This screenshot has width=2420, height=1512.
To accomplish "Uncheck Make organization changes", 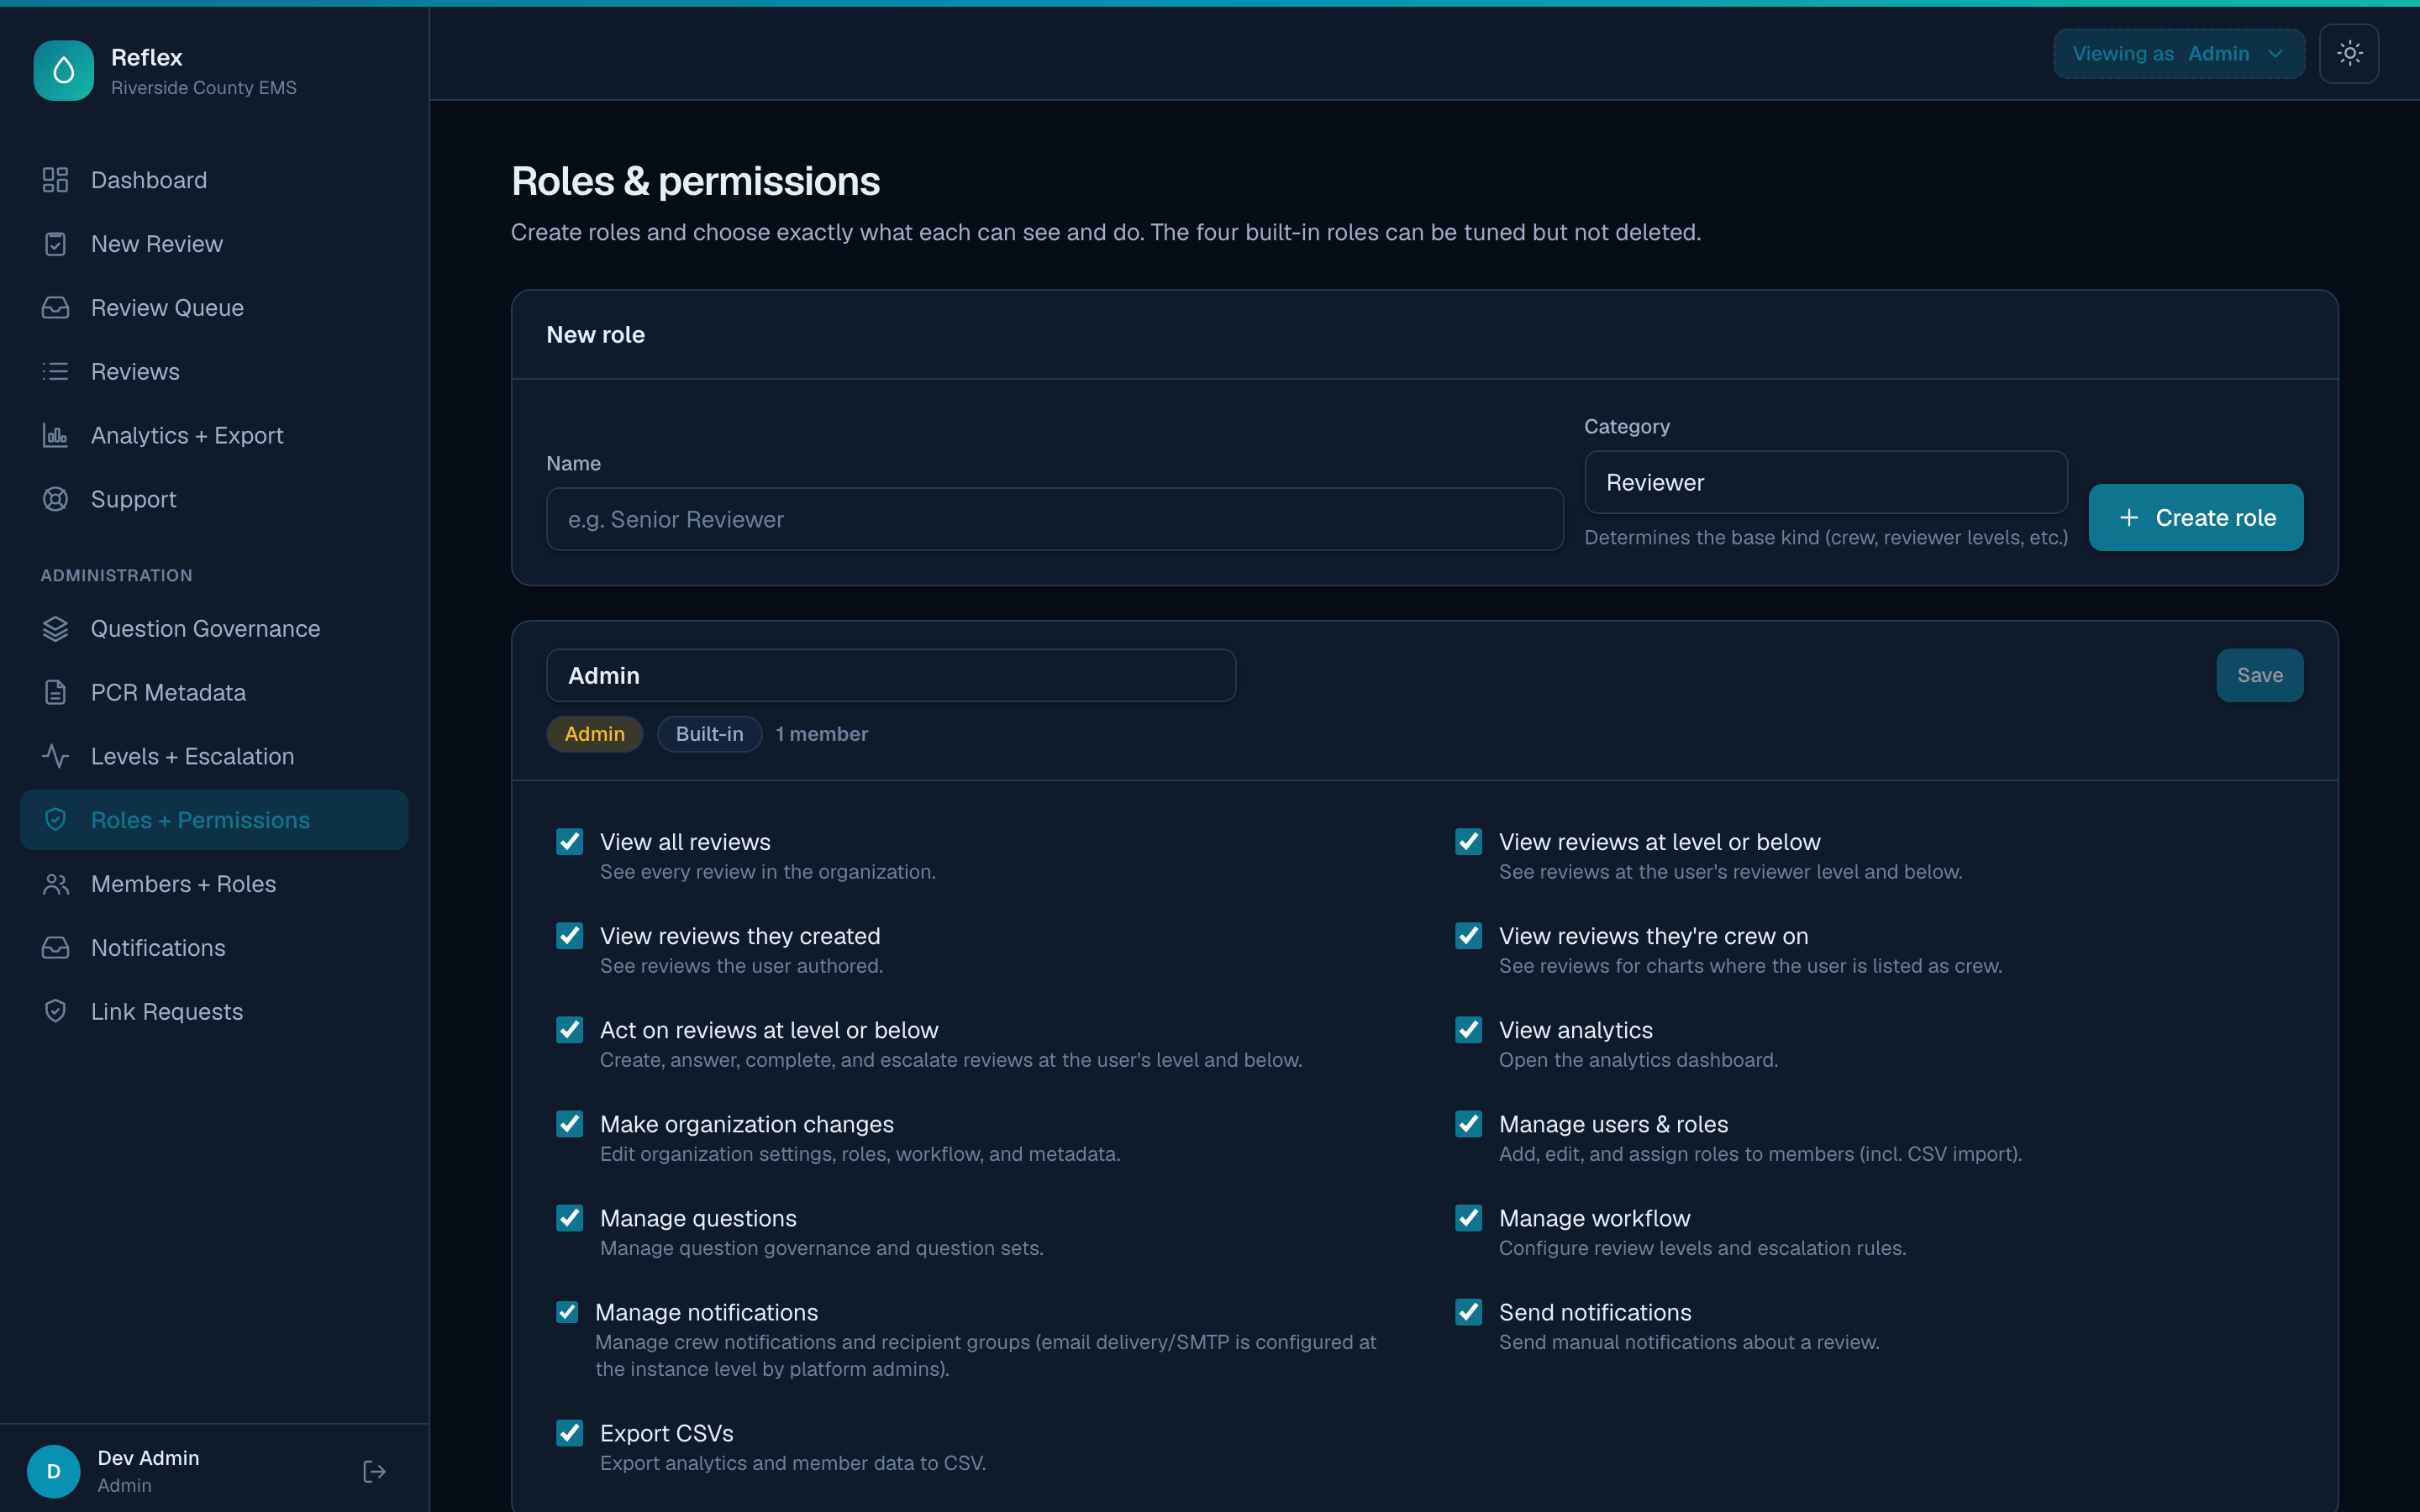I will (x=570, y=1124).
